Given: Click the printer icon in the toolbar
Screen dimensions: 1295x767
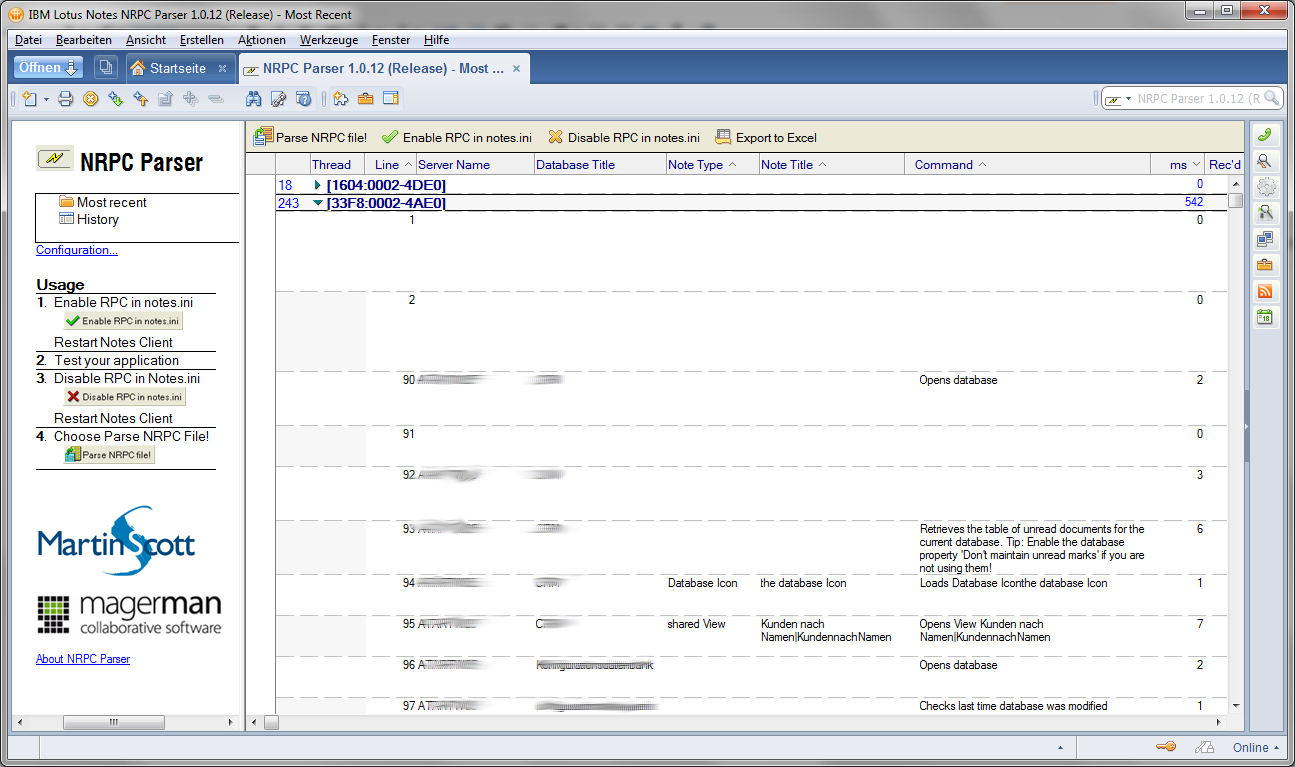Looking at the screenshot, I should tap(66, 98).
